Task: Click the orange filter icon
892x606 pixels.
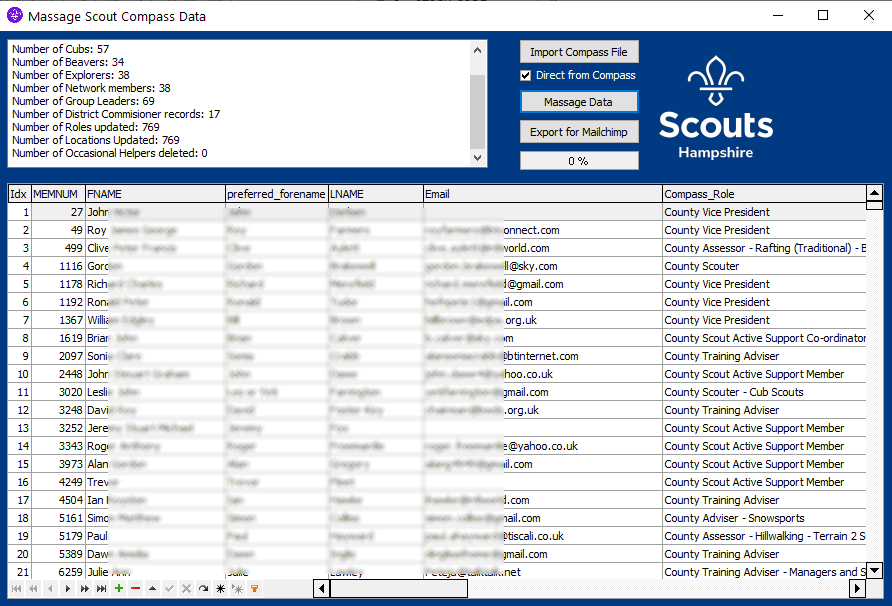Action: tap(254, 589)
